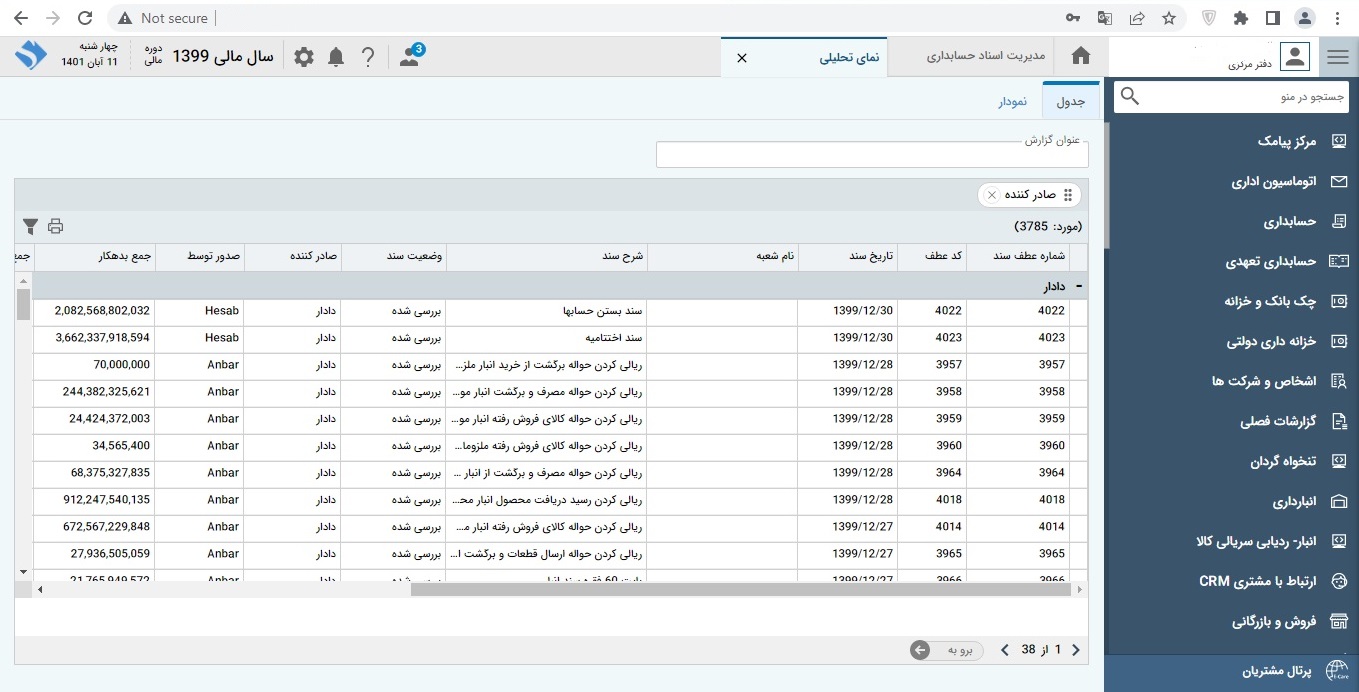Toggle the hamburger menu icon
Image resolution: width=1359 pixels, height=692 pixels.
1338,58
